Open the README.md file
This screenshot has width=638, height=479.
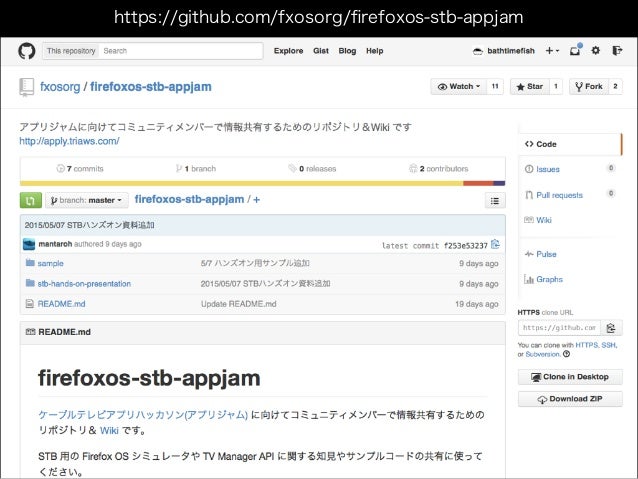coord(61,304)
